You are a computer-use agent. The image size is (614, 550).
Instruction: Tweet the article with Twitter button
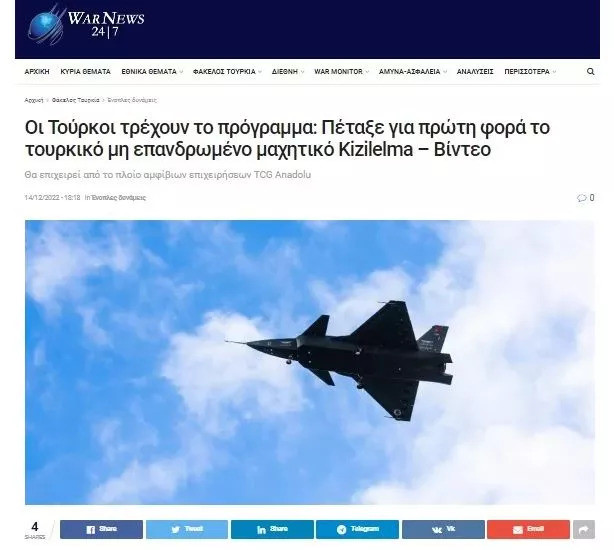click(187, 529)
